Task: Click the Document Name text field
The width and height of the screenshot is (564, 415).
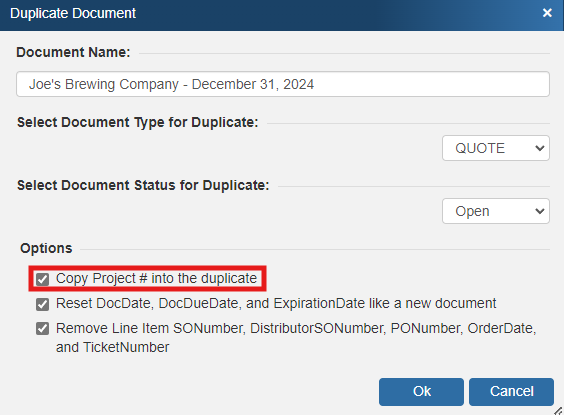Action: coord(283,84)
